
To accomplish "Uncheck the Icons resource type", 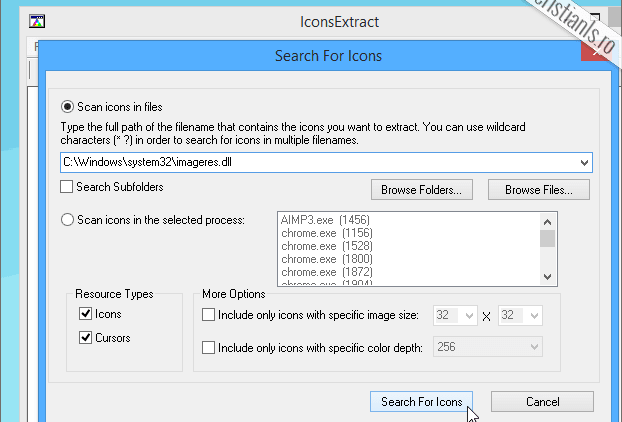I will [x=85, y=314].
